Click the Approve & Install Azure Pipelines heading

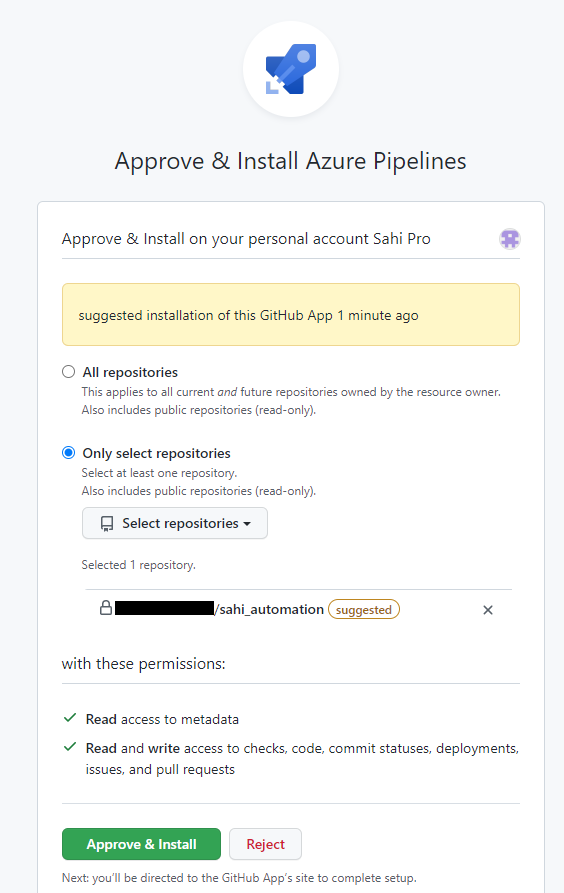pyautogui.click(x=291, y=161)
